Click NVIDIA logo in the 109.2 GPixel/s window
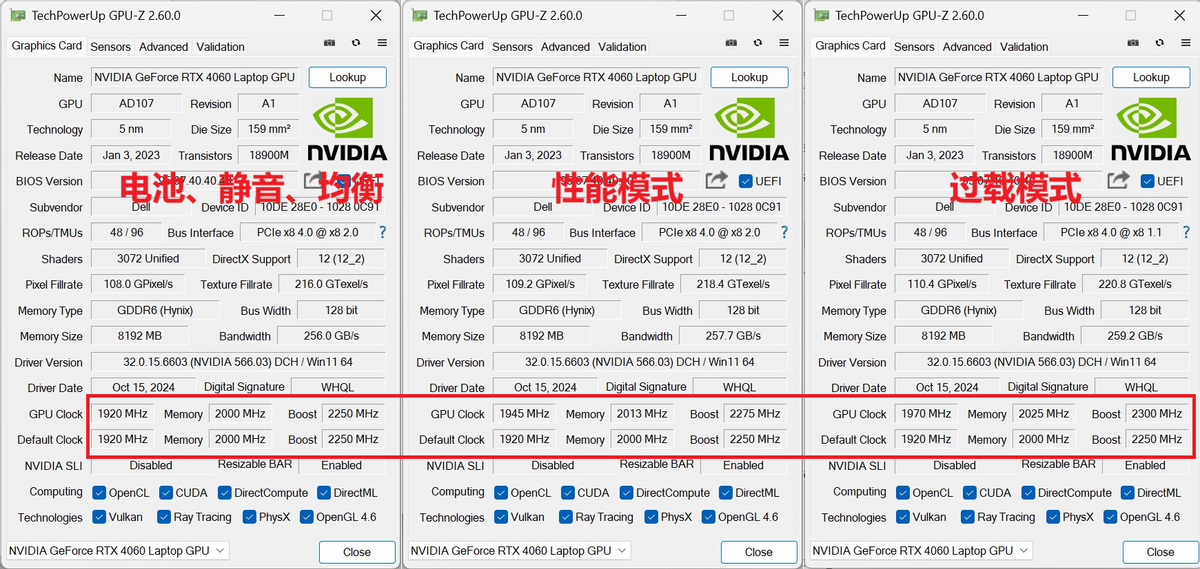The height and width of the screenshot is (569, 1200). click(749, 128)
